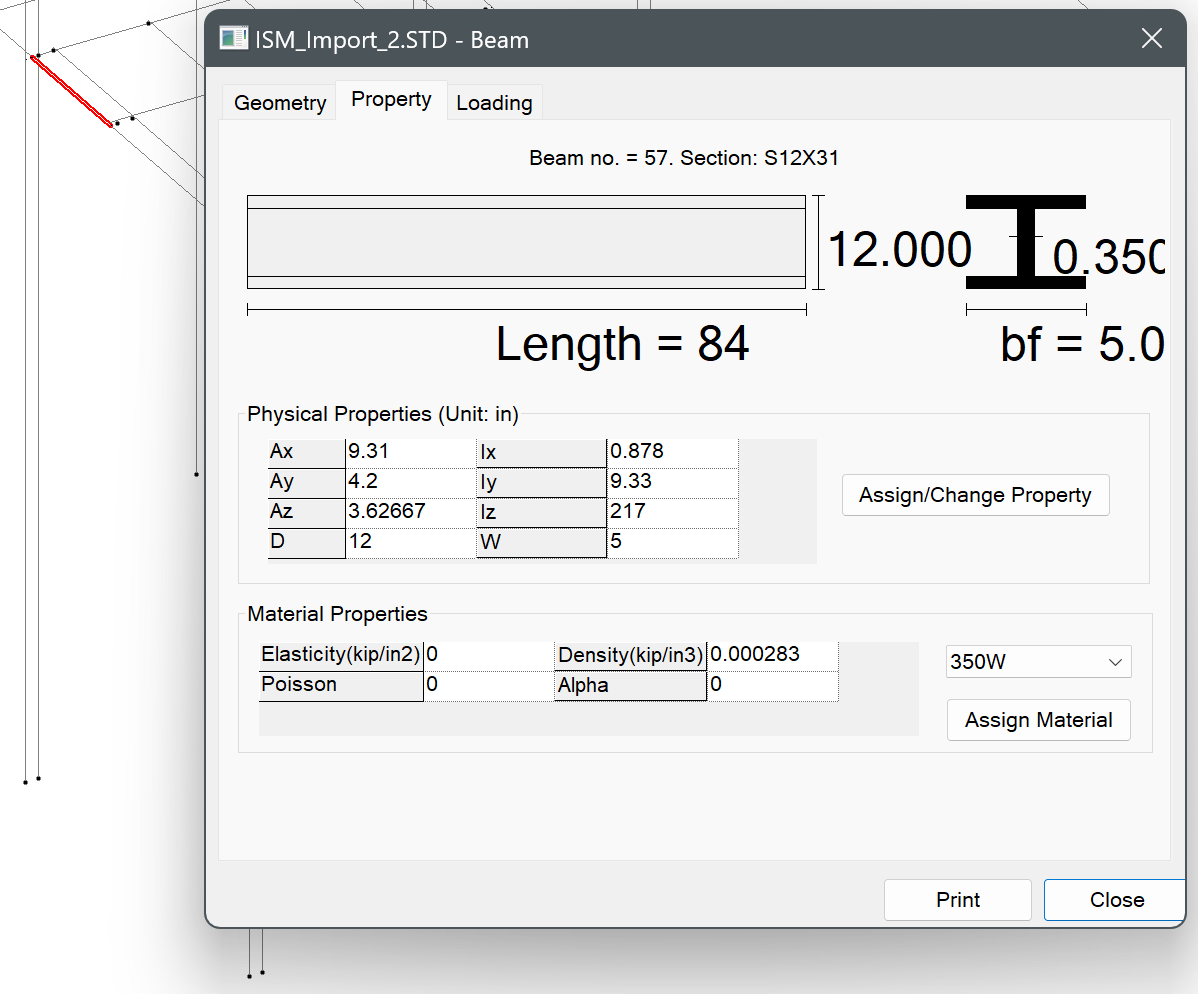Screen dimensions: 1198x994
Task: Click the 'Length = 84' dimension text
Action: pyautogui.click(x=622, y=344)
